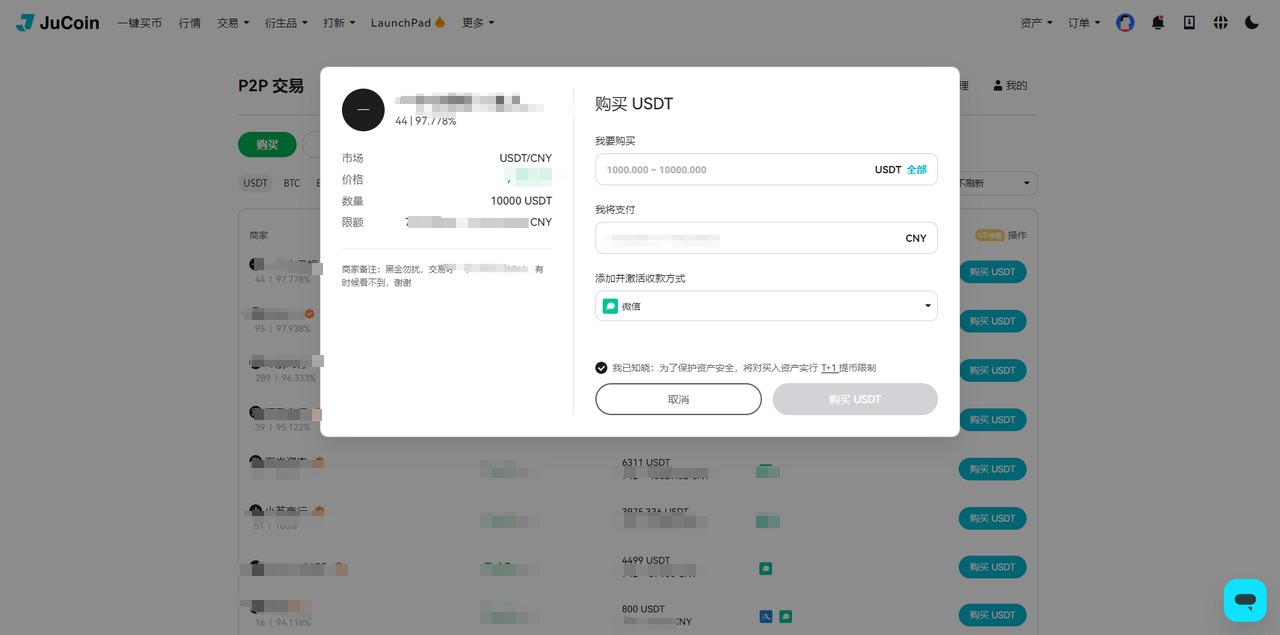1280x635 pixels.
Task: Expand the 订单 orders menu
Action: (x=1084, y=22)
